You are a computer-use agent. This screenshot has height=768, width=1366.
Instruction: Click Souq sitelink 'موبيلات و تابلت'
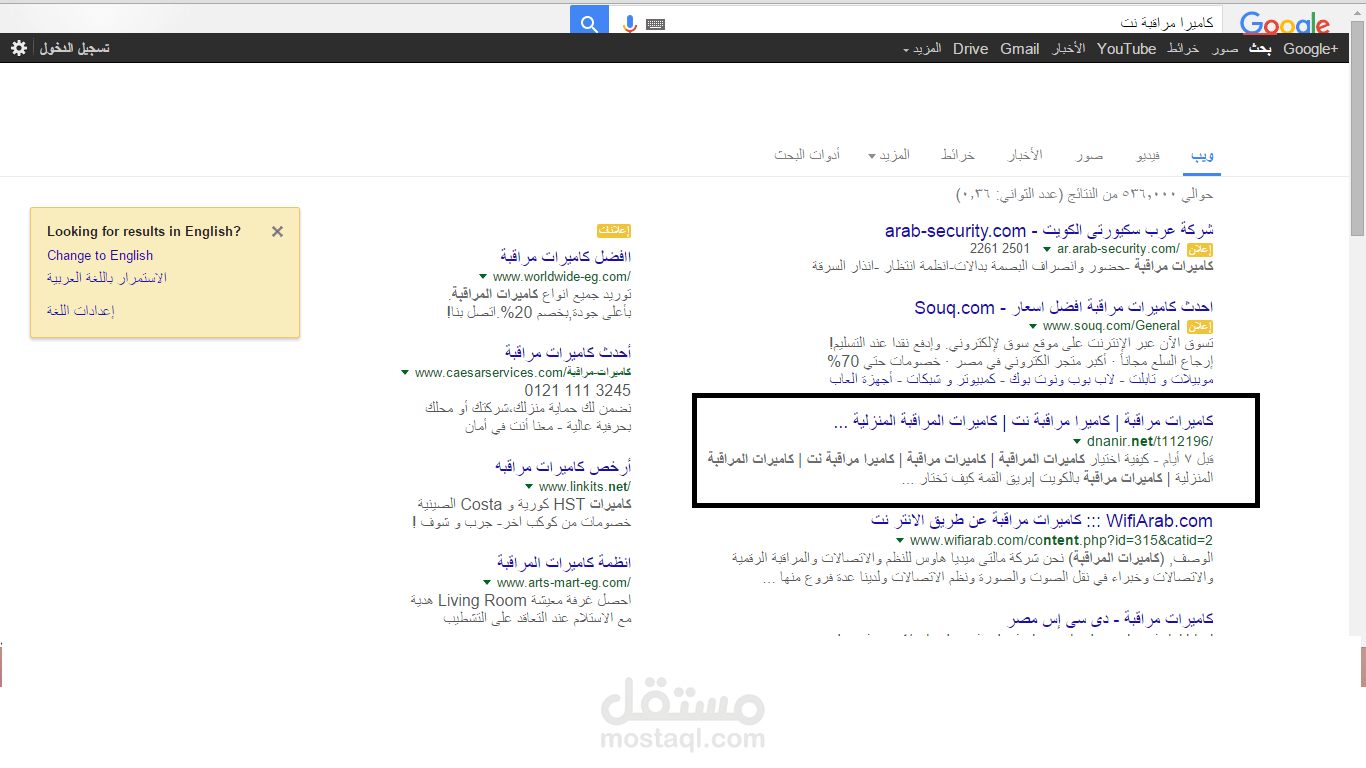pyautogui.click(x=1172, y=380)
